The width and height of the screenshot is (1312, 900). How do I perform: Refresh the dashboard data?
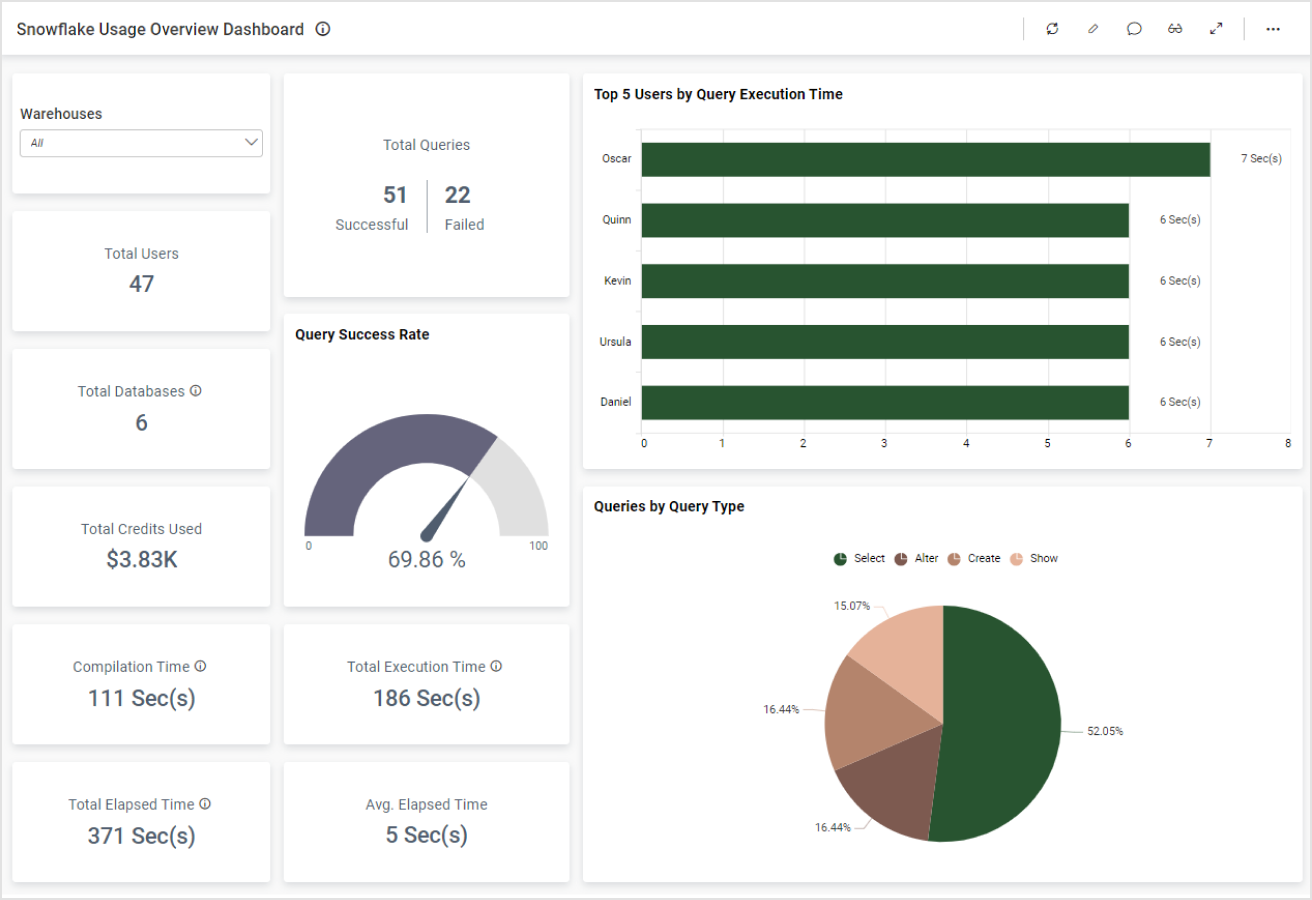coord(1052,29)
